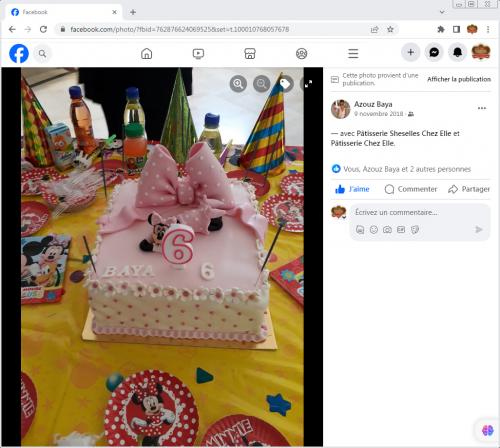The width and height of the screenshot is (500, 448).
Task: Expand the tab search chevron
Action: [442, 12]
